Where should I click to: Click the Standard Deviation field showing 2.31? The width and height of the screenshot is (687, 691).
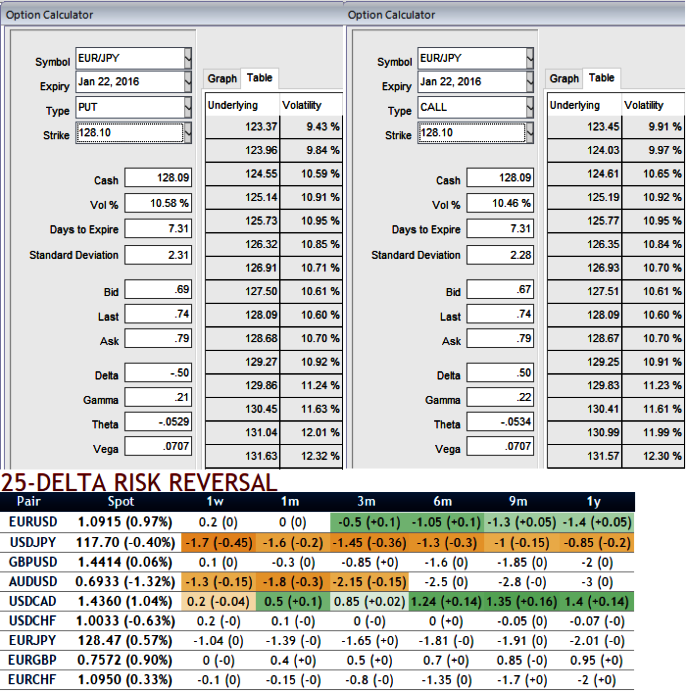click(157, 254)
